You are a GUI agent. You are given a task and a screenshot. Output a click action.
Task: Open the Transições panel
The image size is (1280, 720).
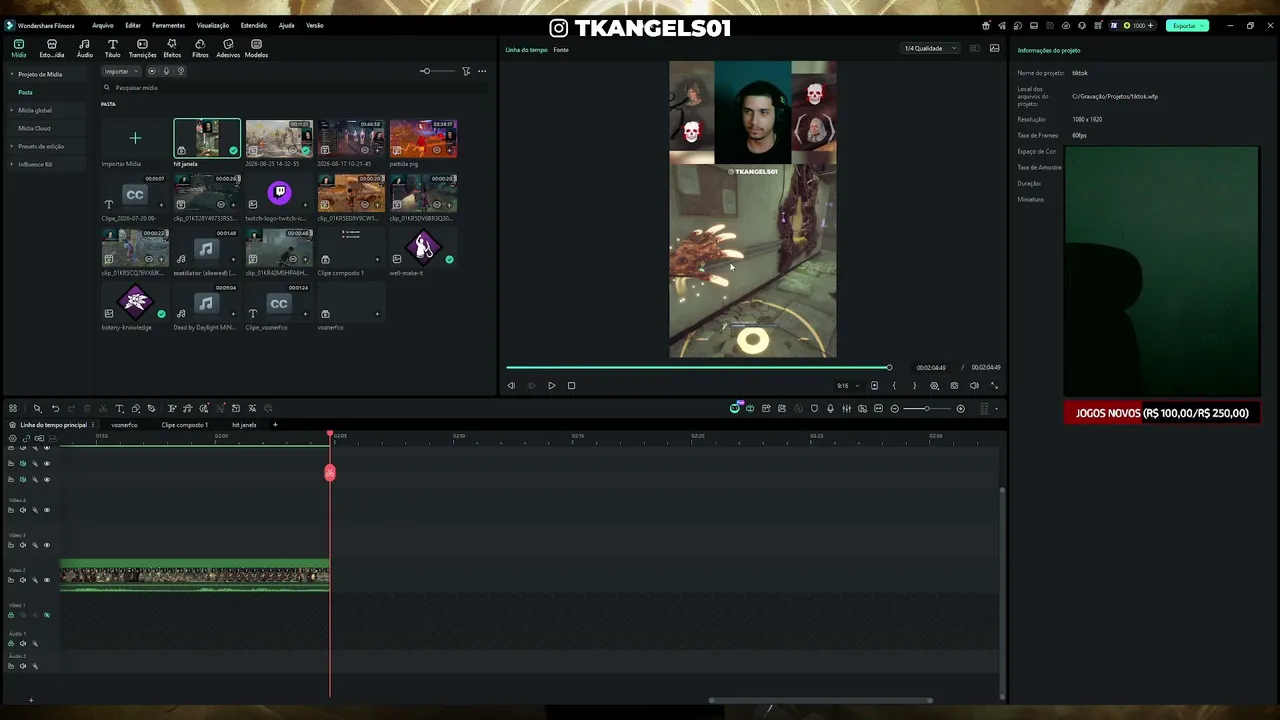pos(142,48)
